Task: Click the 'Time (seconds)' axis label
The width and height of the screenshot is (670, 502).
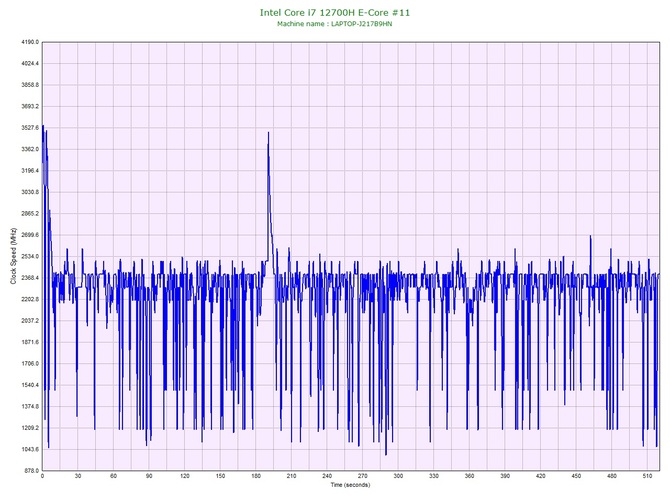Action: point(350,485)
